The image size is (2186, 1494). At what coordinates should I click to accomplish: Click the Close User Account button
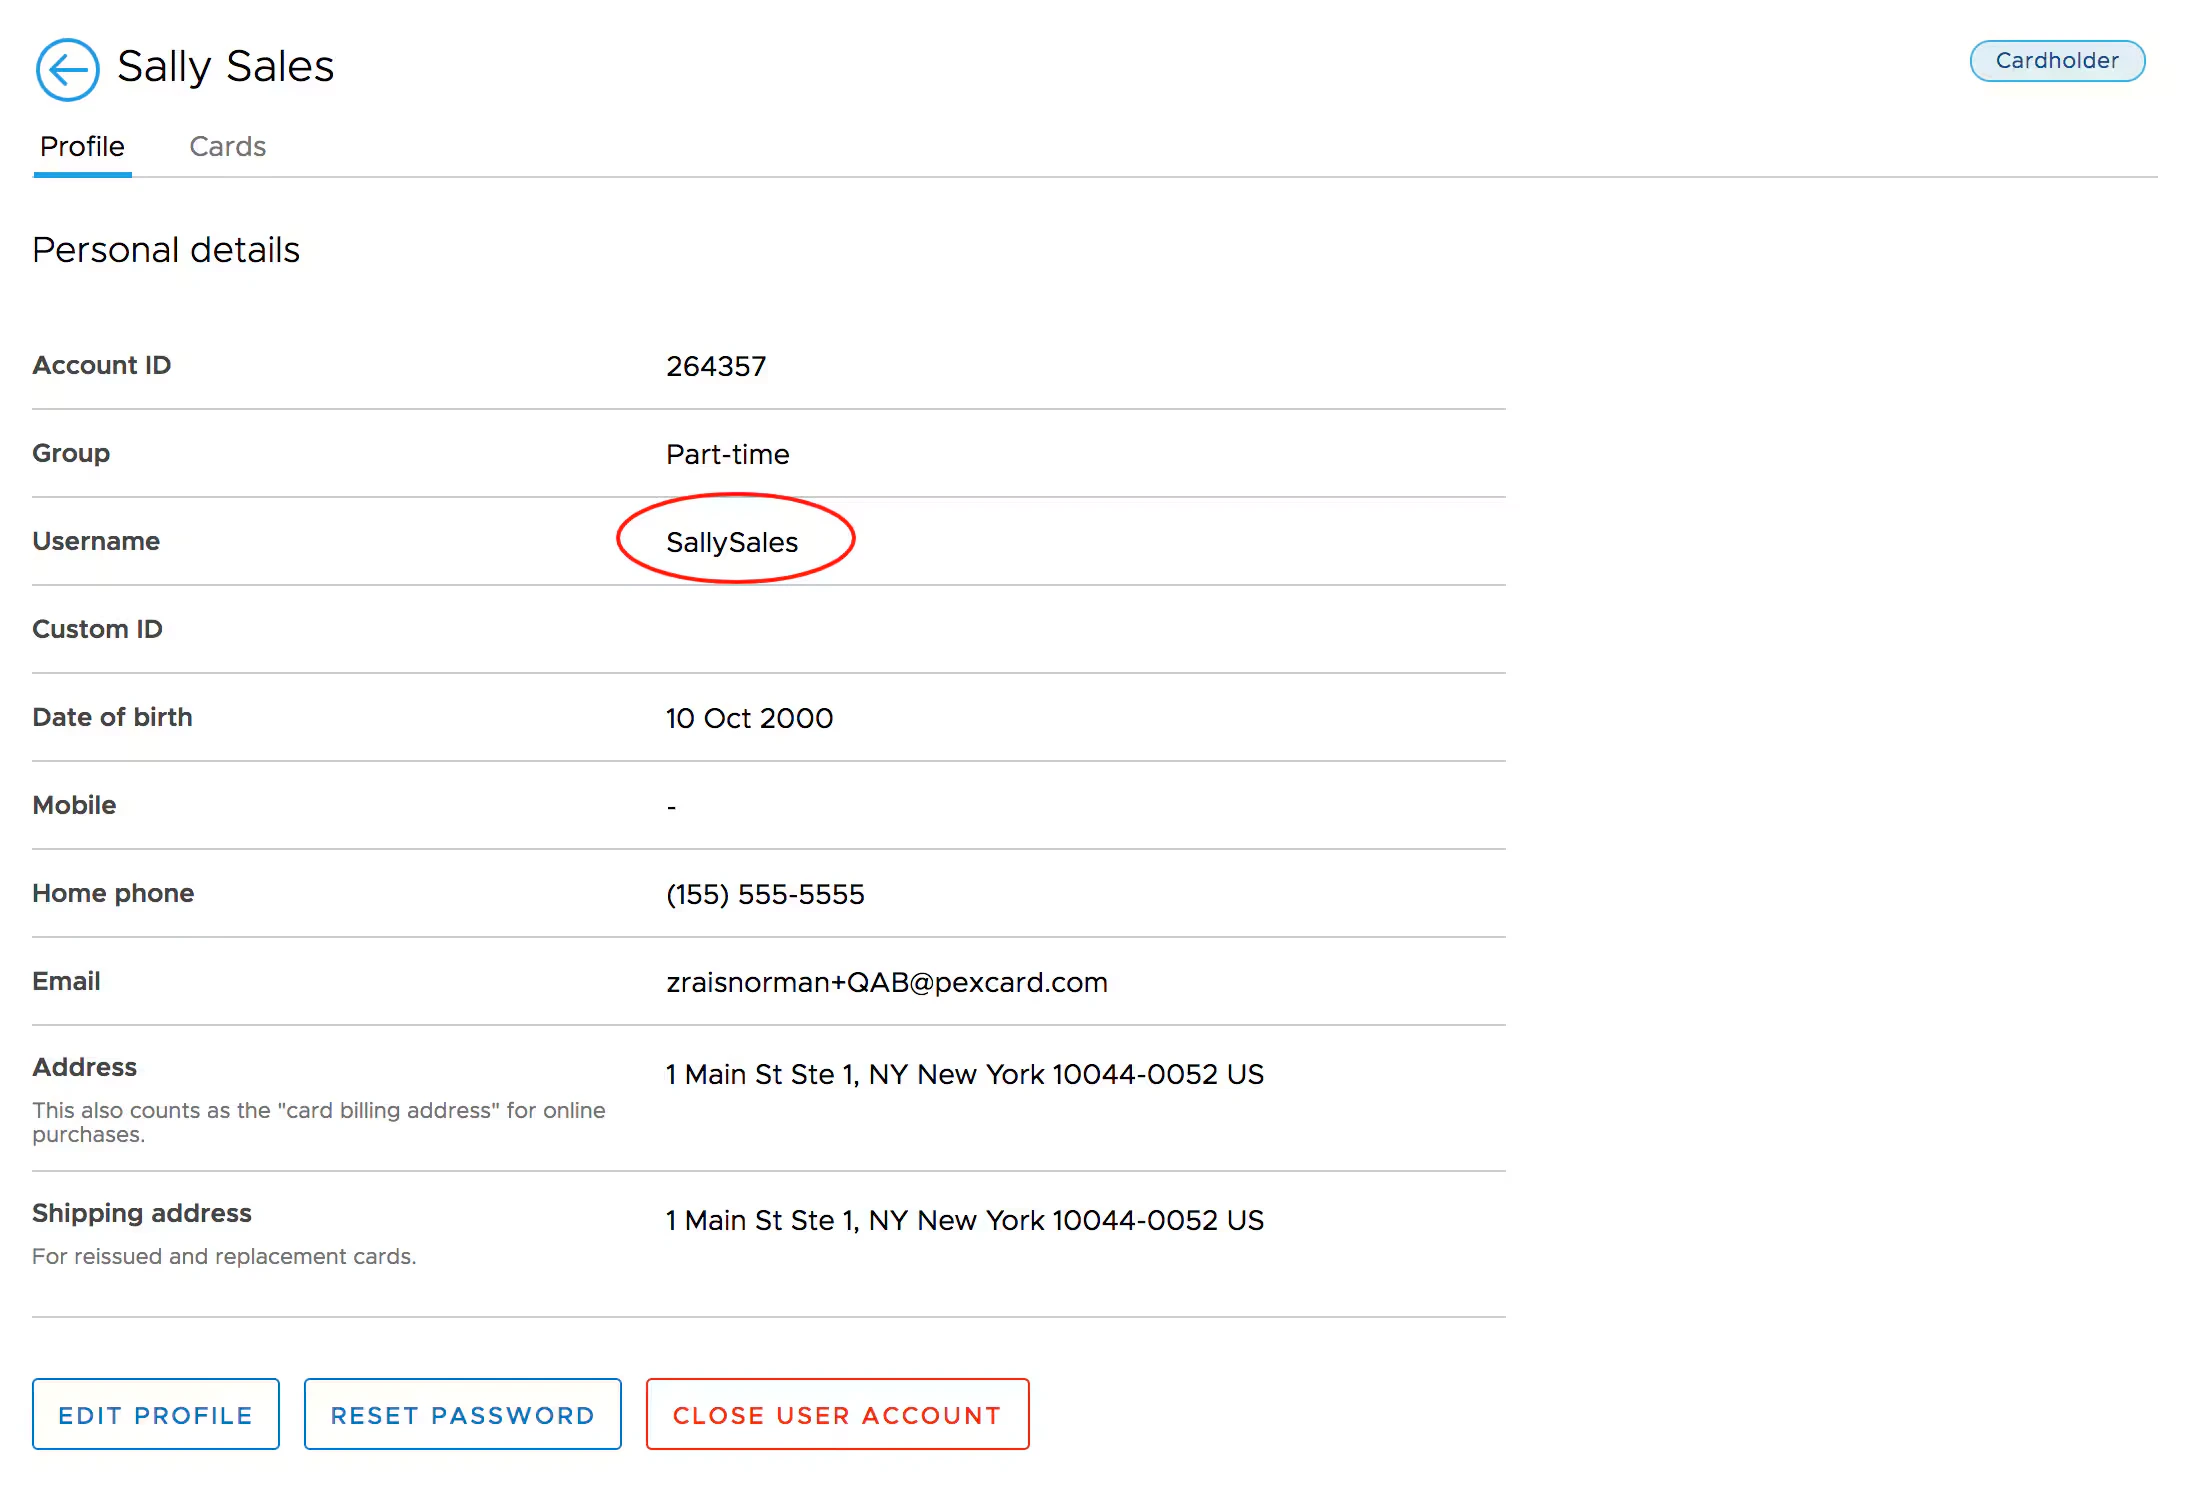(837, 1414)
